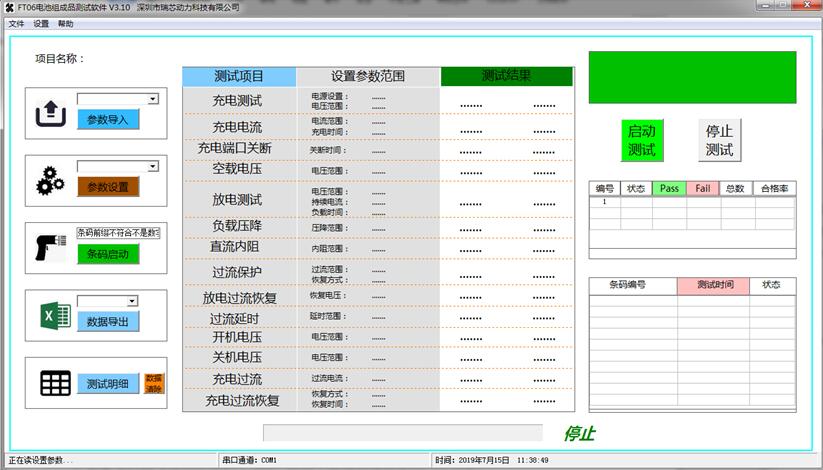Viewport: 823px width, 470px height.
Task: Click the 总数 column header
Action: pyautogui.click(x=736, y=189)
